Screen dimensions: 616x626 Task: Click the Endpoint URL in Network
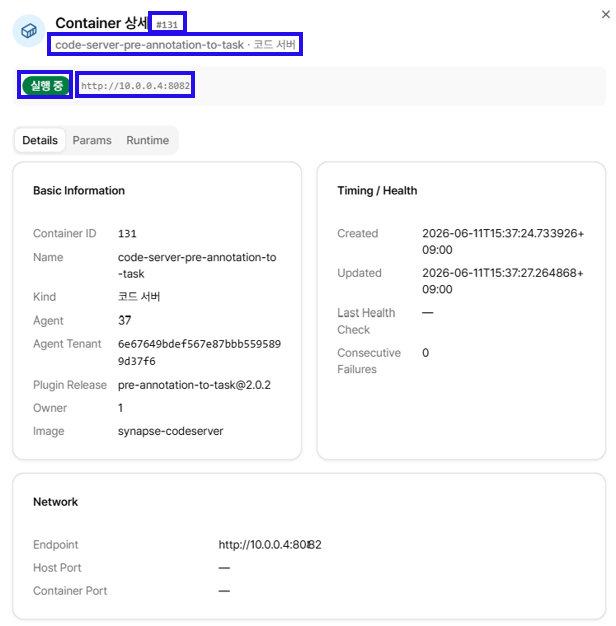click(x=270, y=545)
